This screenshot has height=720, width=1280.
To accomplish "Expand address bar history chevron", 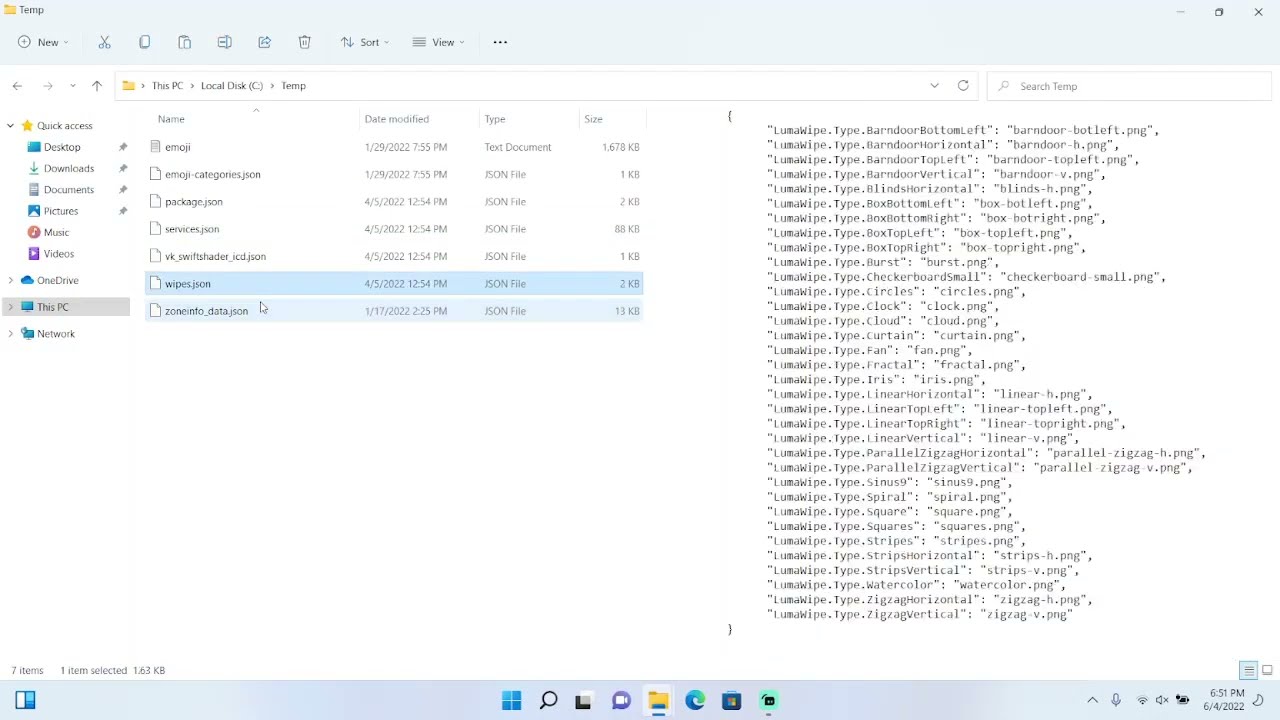I will pyautogui.click(x=934, y=86).
